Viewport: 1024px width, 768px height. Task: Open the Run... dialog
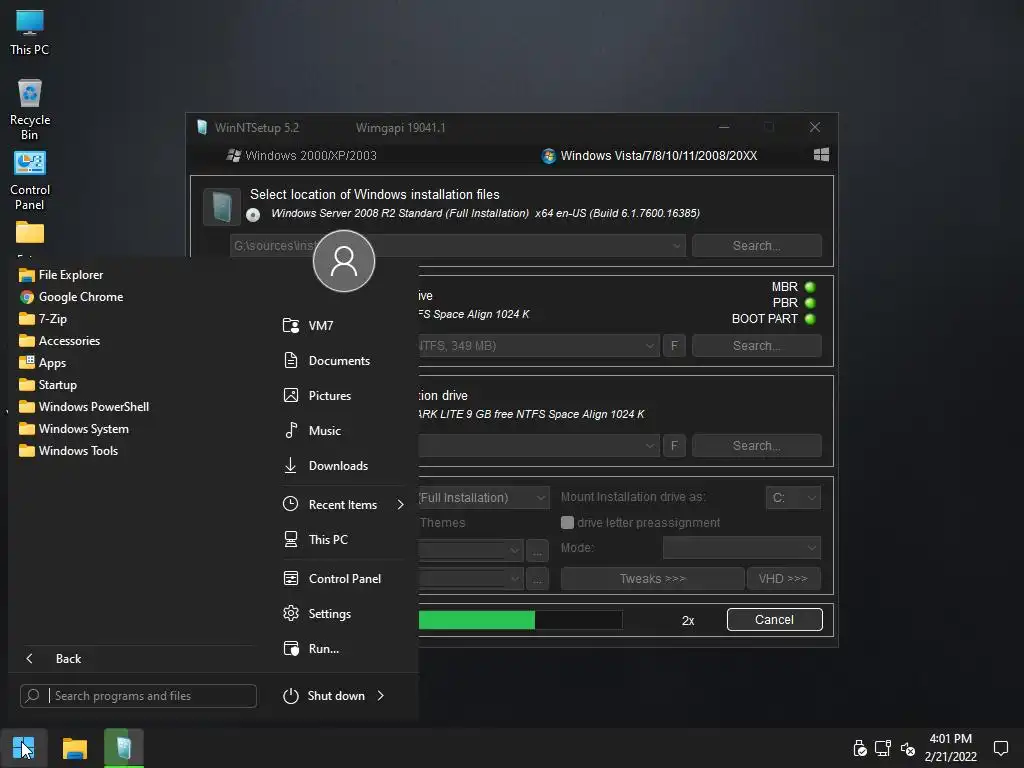click(x=312, y=648)
